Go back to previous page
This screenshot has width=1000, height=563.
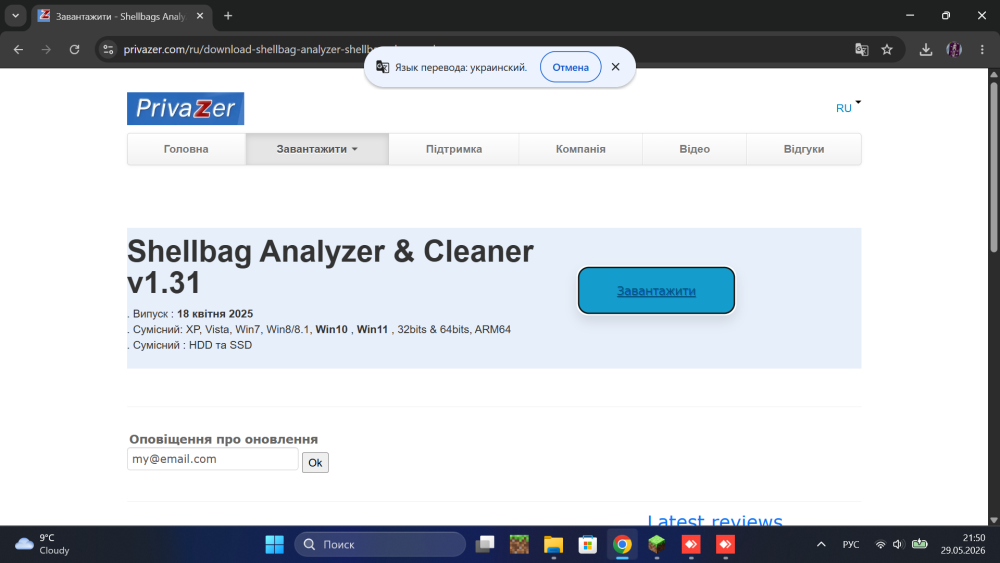click(x=18, y=49)
